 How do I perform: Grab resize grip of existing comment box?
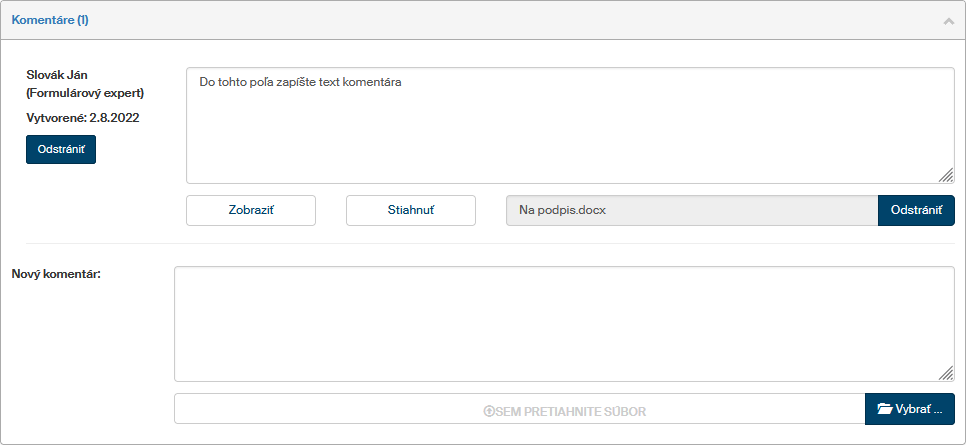pyautogui.click(x=946, y=175)
